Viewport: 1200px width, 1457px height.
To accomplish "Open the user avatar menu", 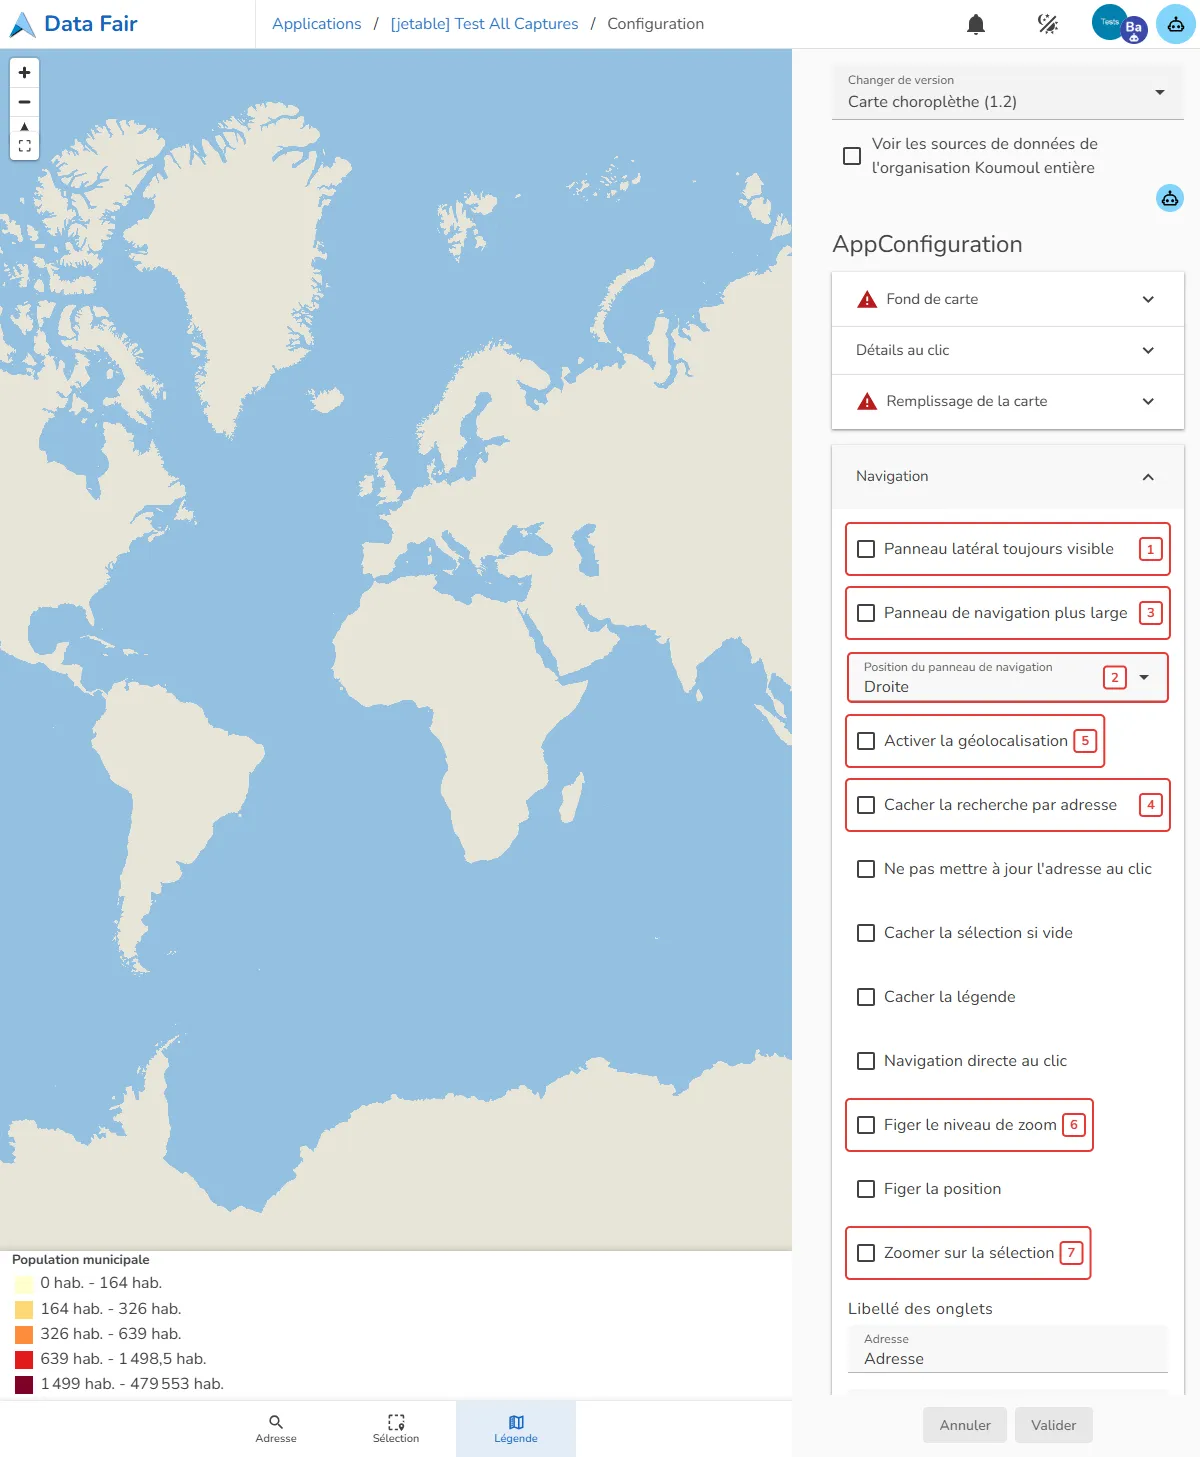I will click(x=1119, y=24).
